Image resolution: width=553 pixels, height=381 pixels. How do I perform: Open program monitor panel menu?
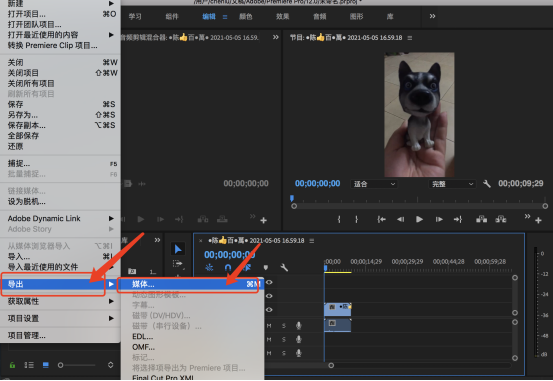click(410, 38)
